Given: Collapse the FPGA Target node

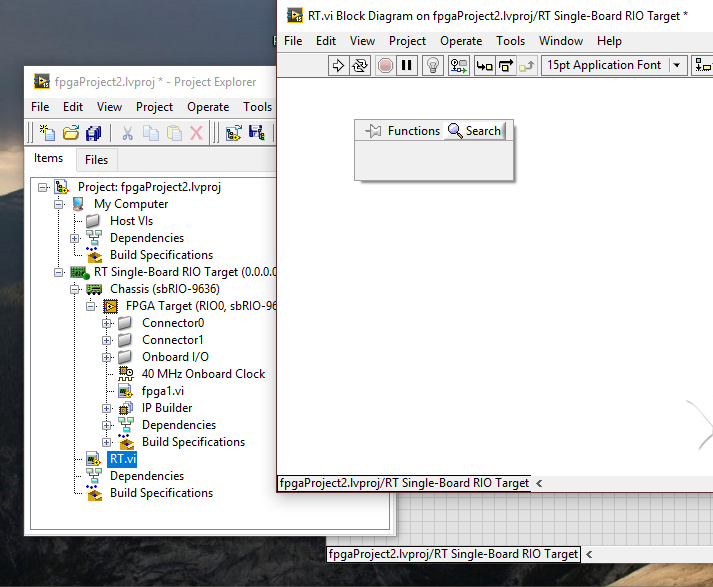Looking at the screenshot, I should (90, 306).
